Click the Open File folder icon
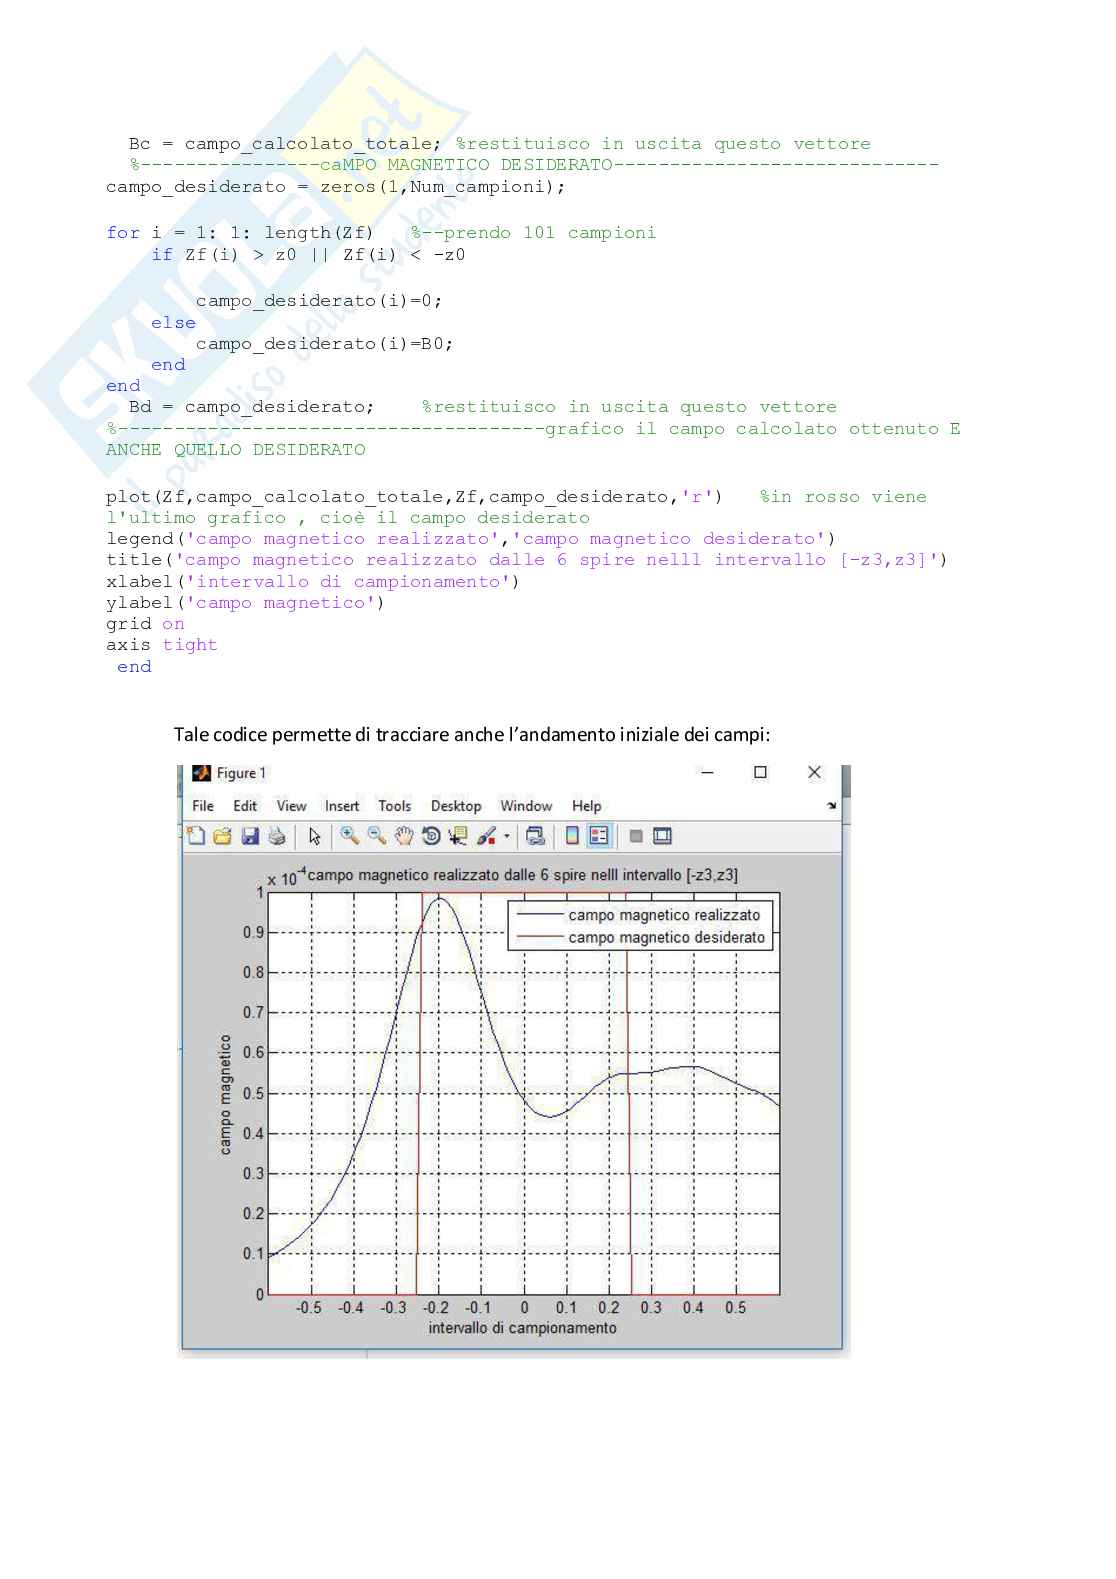This screenshot has width=1116, height=1579. (x=222, y=836)
